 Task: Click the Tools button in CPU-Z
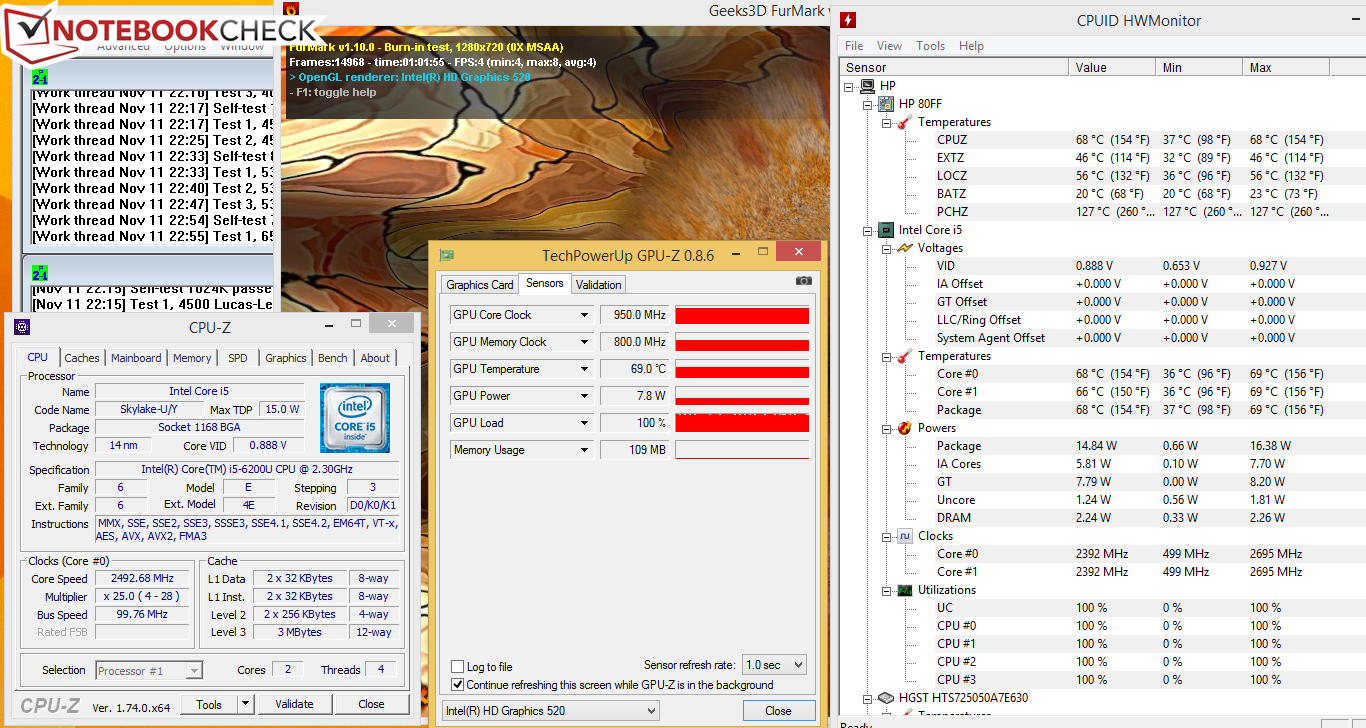point(209,704)
